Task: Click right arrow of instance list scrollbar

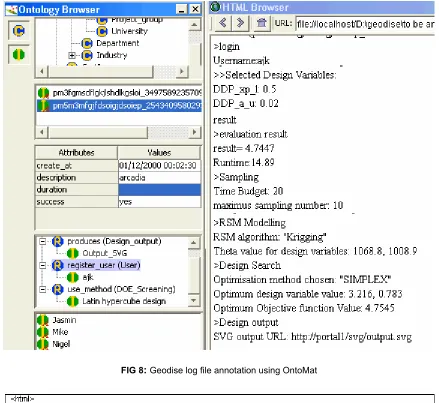Action: click(x=194, y=132)
